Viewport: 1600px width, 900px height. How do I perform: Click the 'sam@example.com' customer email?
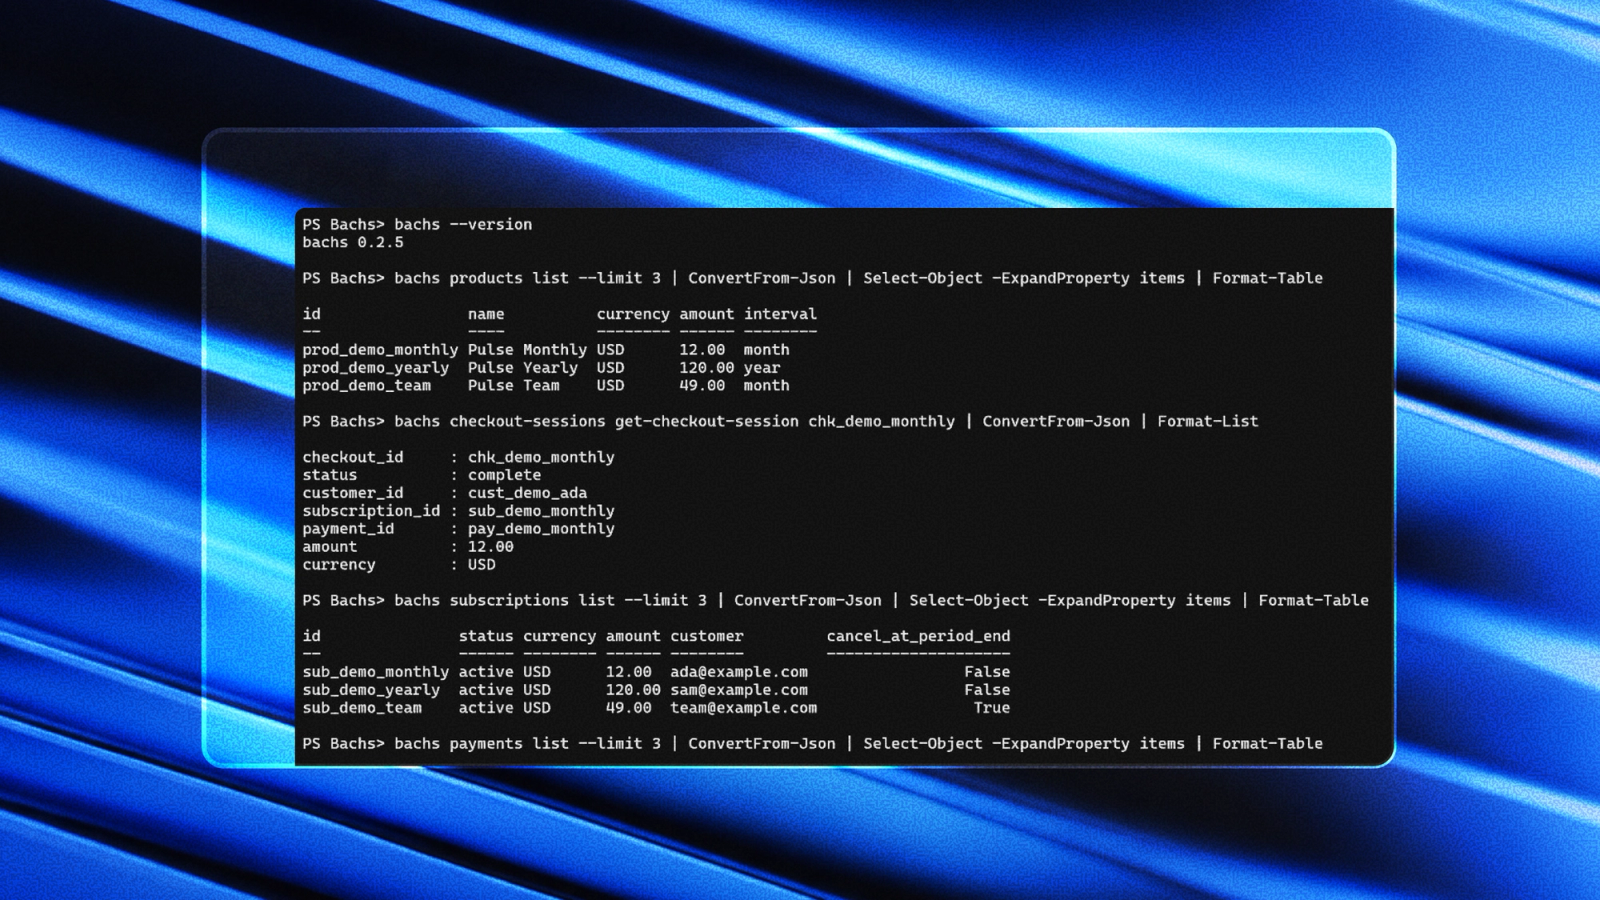coord(739,690)
